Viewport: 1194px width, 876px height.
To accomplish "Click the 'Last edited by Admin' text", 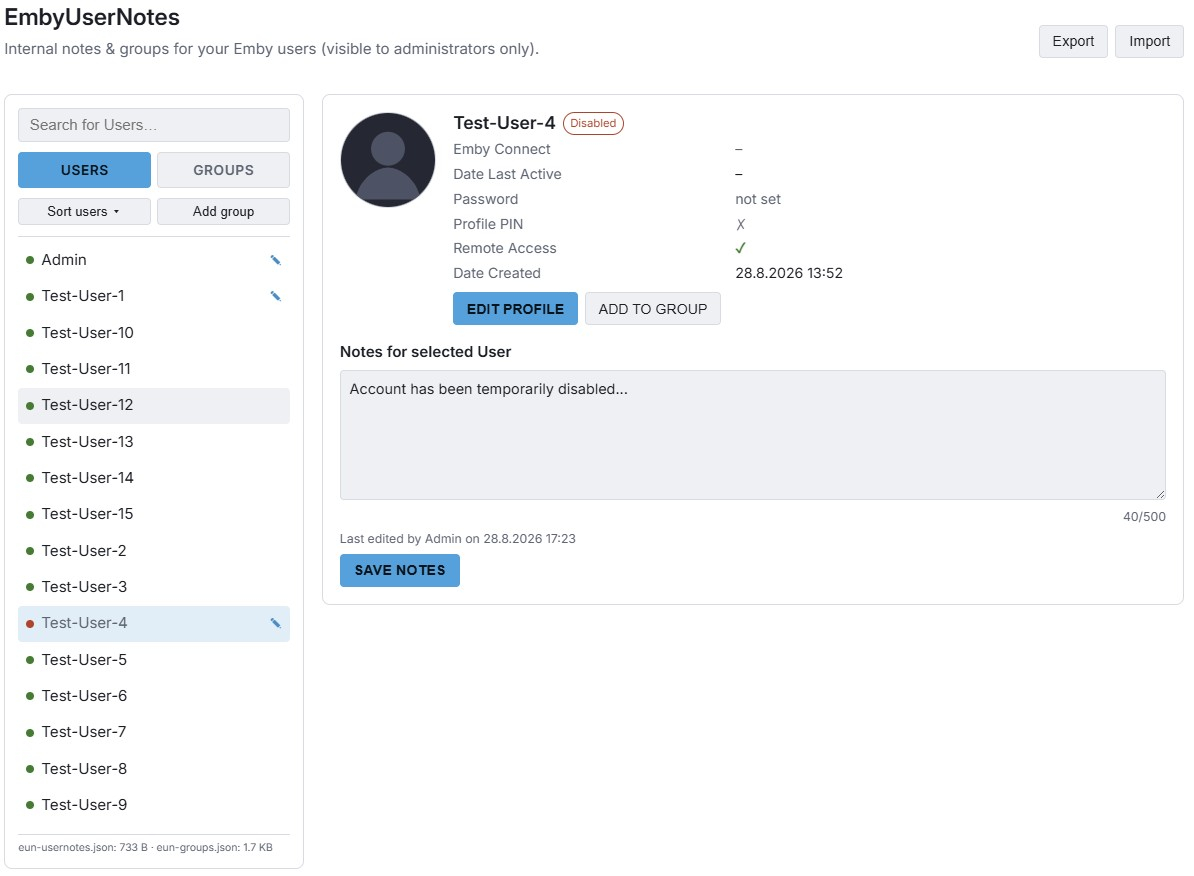I will point(458,539).
